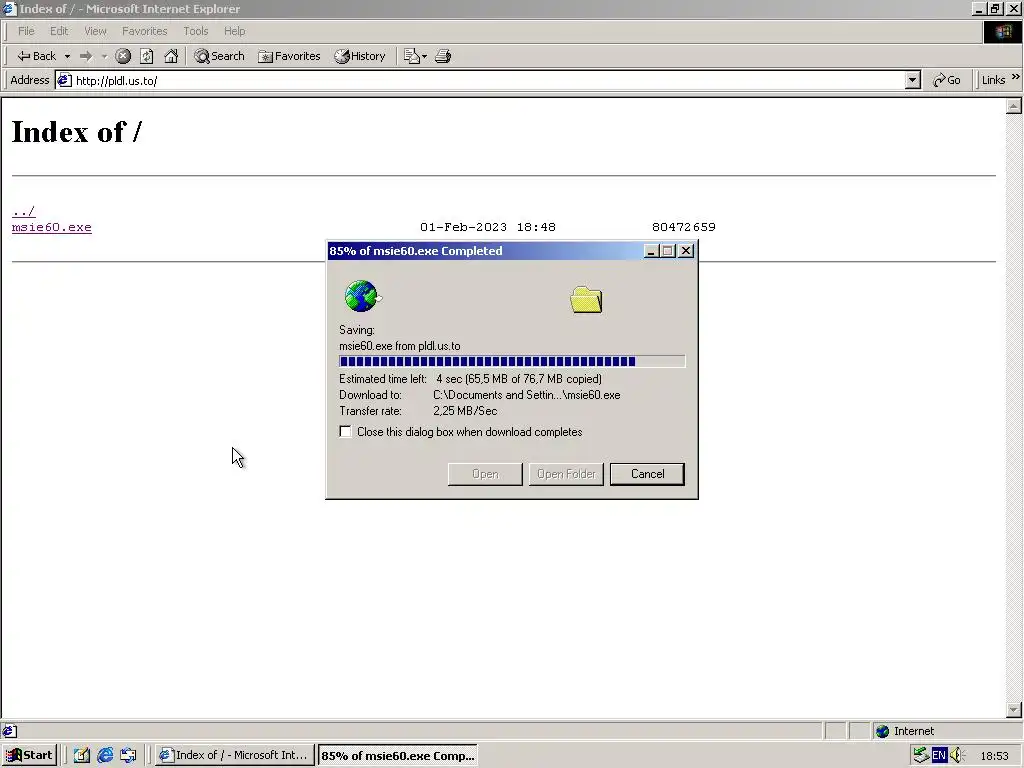
Task: Close the download dialog with X
Action: pyautogui.click(x=686, y=251)
